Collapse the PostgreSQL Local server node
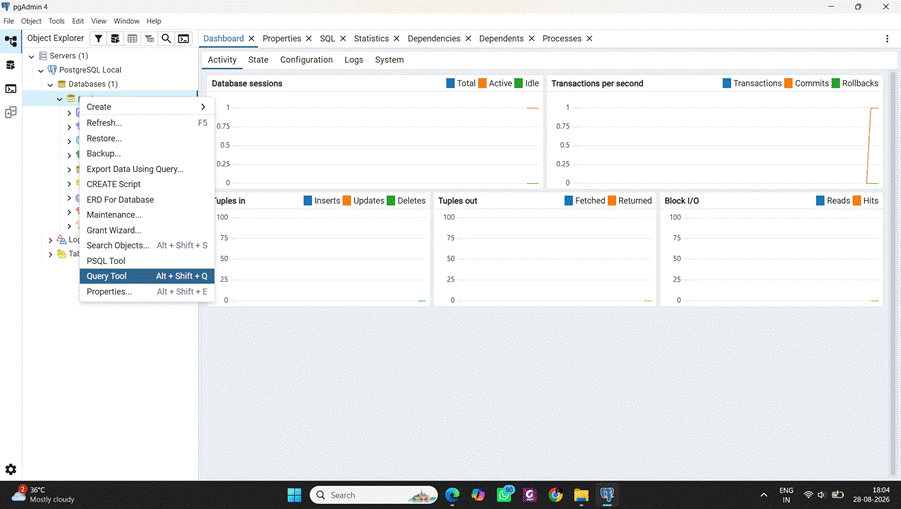Viewport: 901px width, 509px height. pyautogui.click(x=41, y=71)
